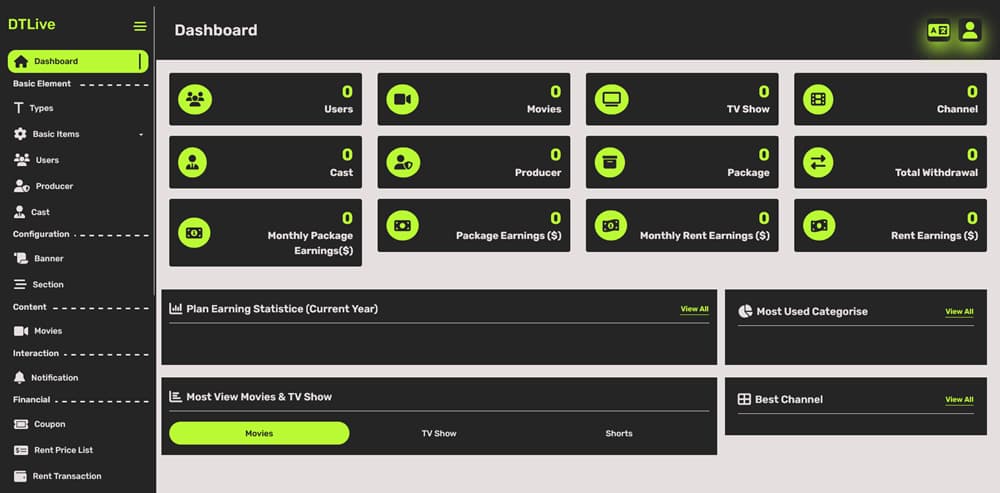The width and height of the screenshot is (1000, 493).
Task: Toggle the sidebar with hamburger menu
Action: (140, 26)
